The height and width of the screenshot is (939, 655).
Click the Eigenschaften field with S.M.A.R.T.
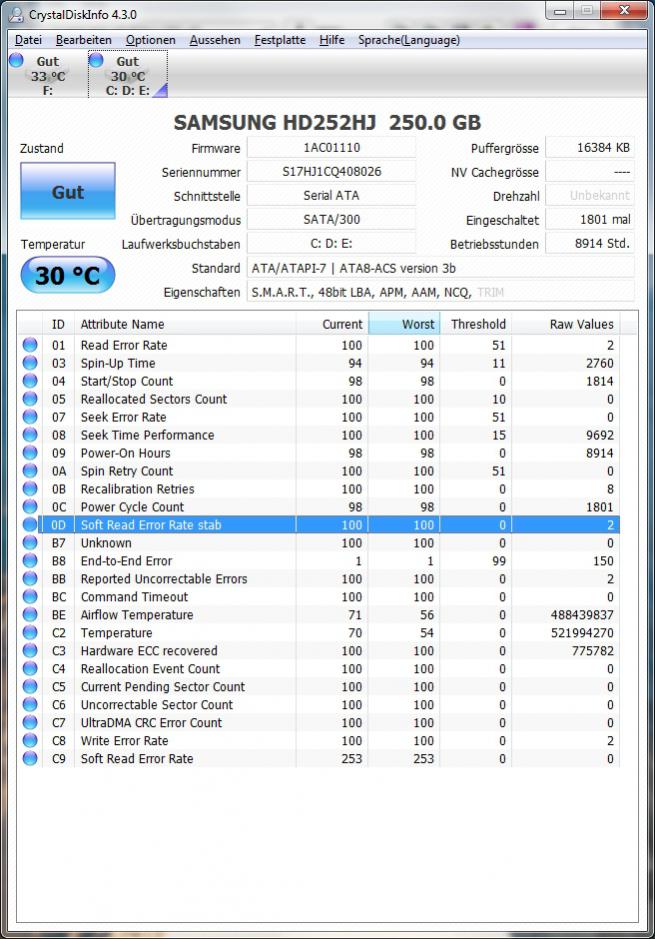pyautogui.click(x=441, y=292)
